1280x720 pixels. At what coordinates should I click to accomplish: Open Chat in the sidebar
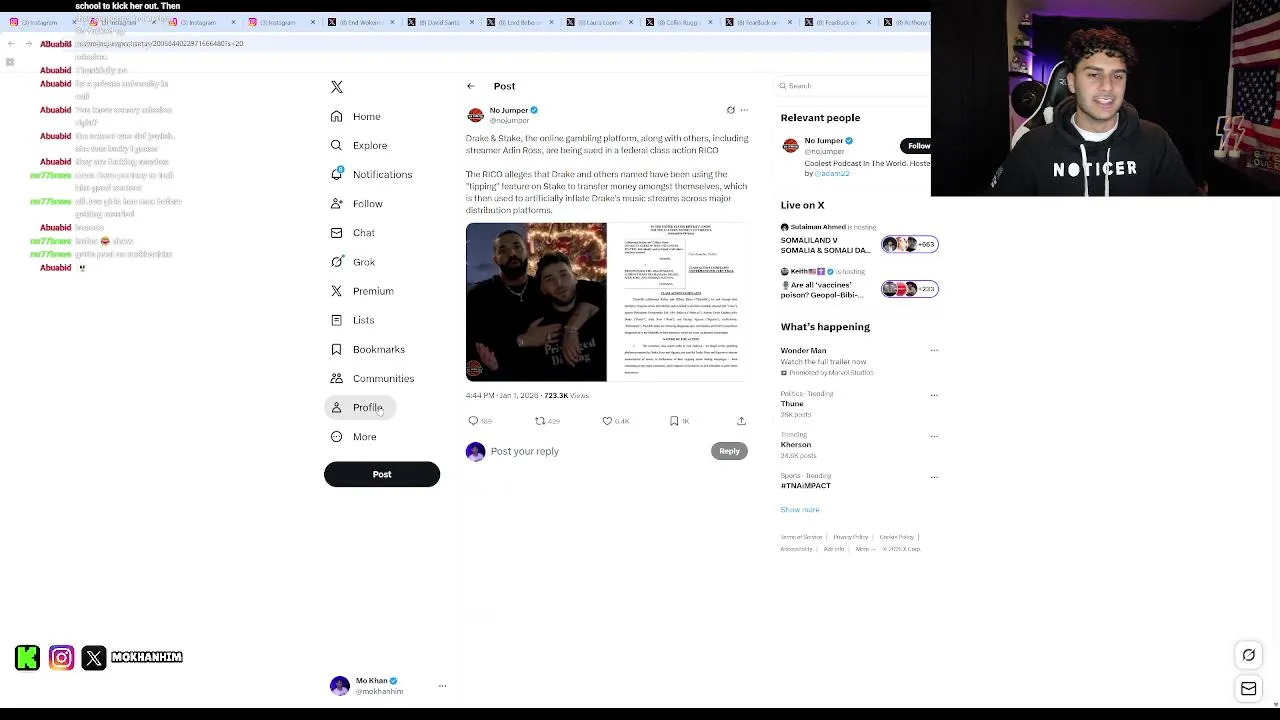(x=353, y=232)
